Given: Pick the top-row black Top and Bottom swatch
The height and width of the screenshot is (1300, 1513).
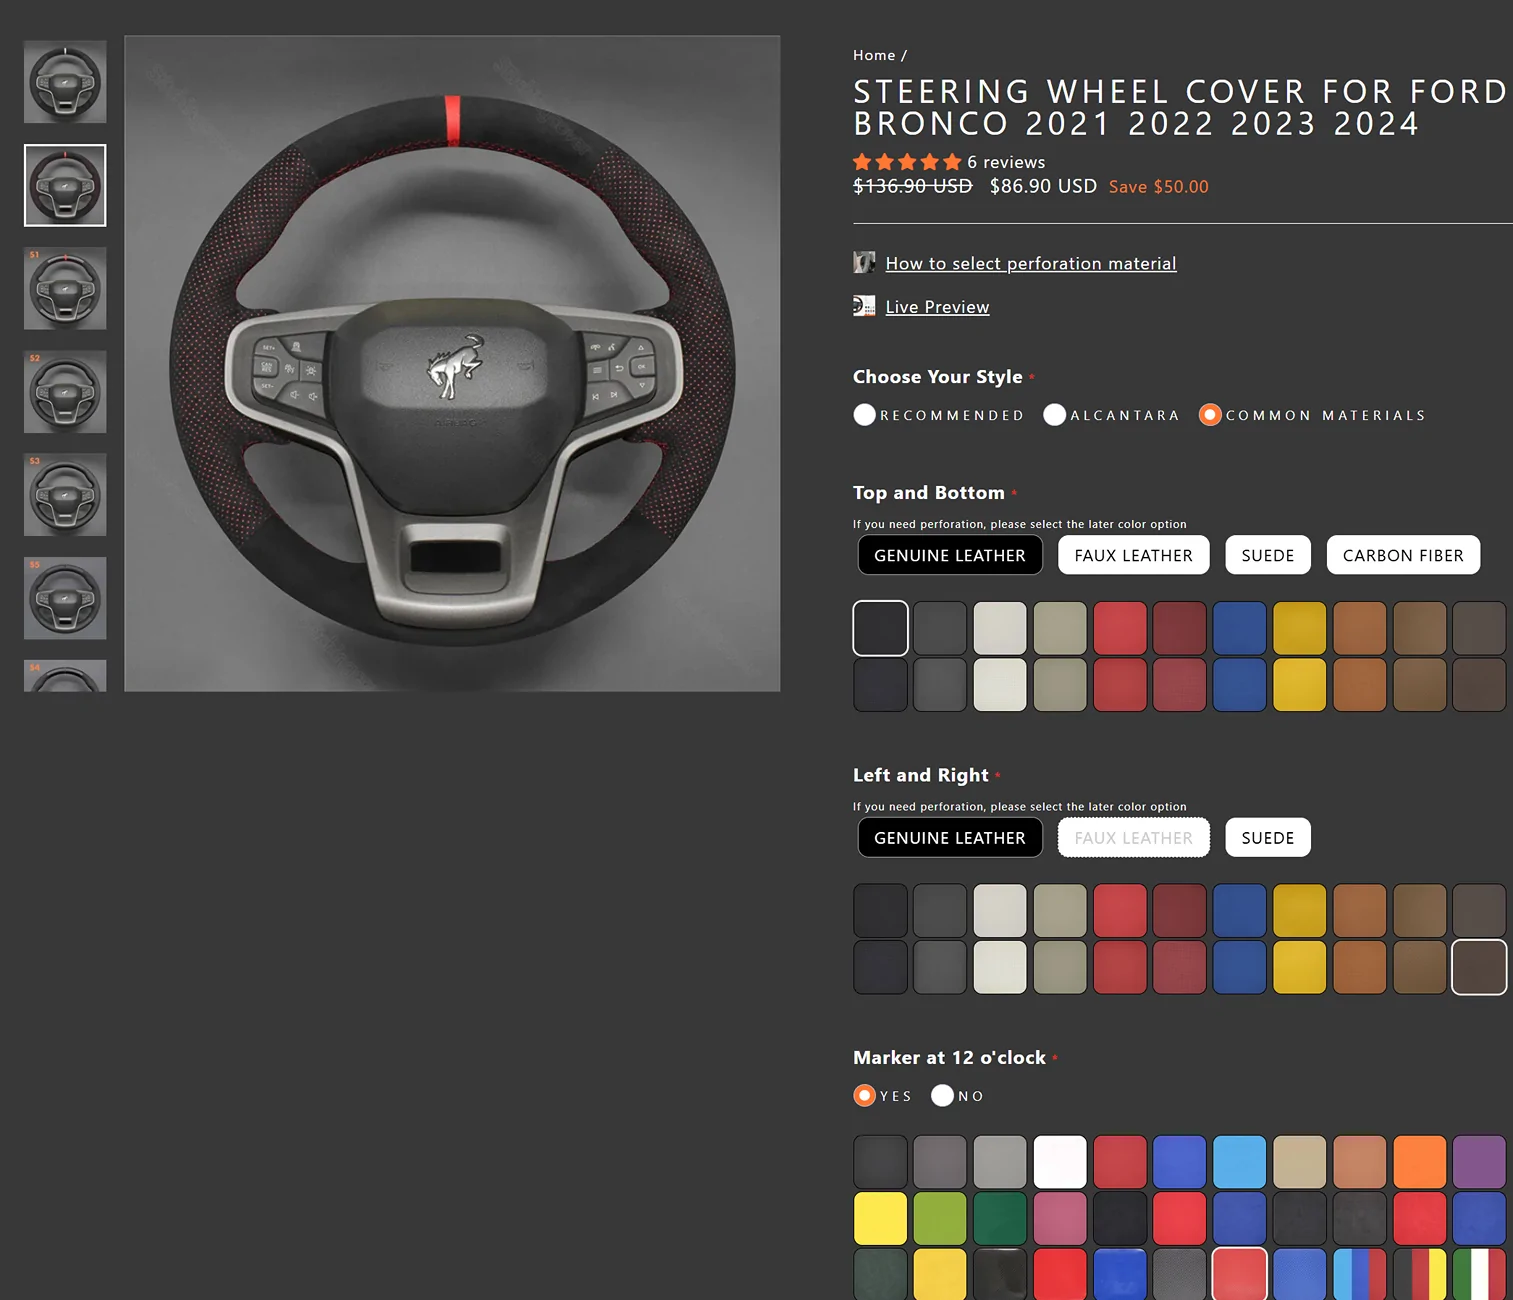Looking at the screenshot, I should point(880,628).
